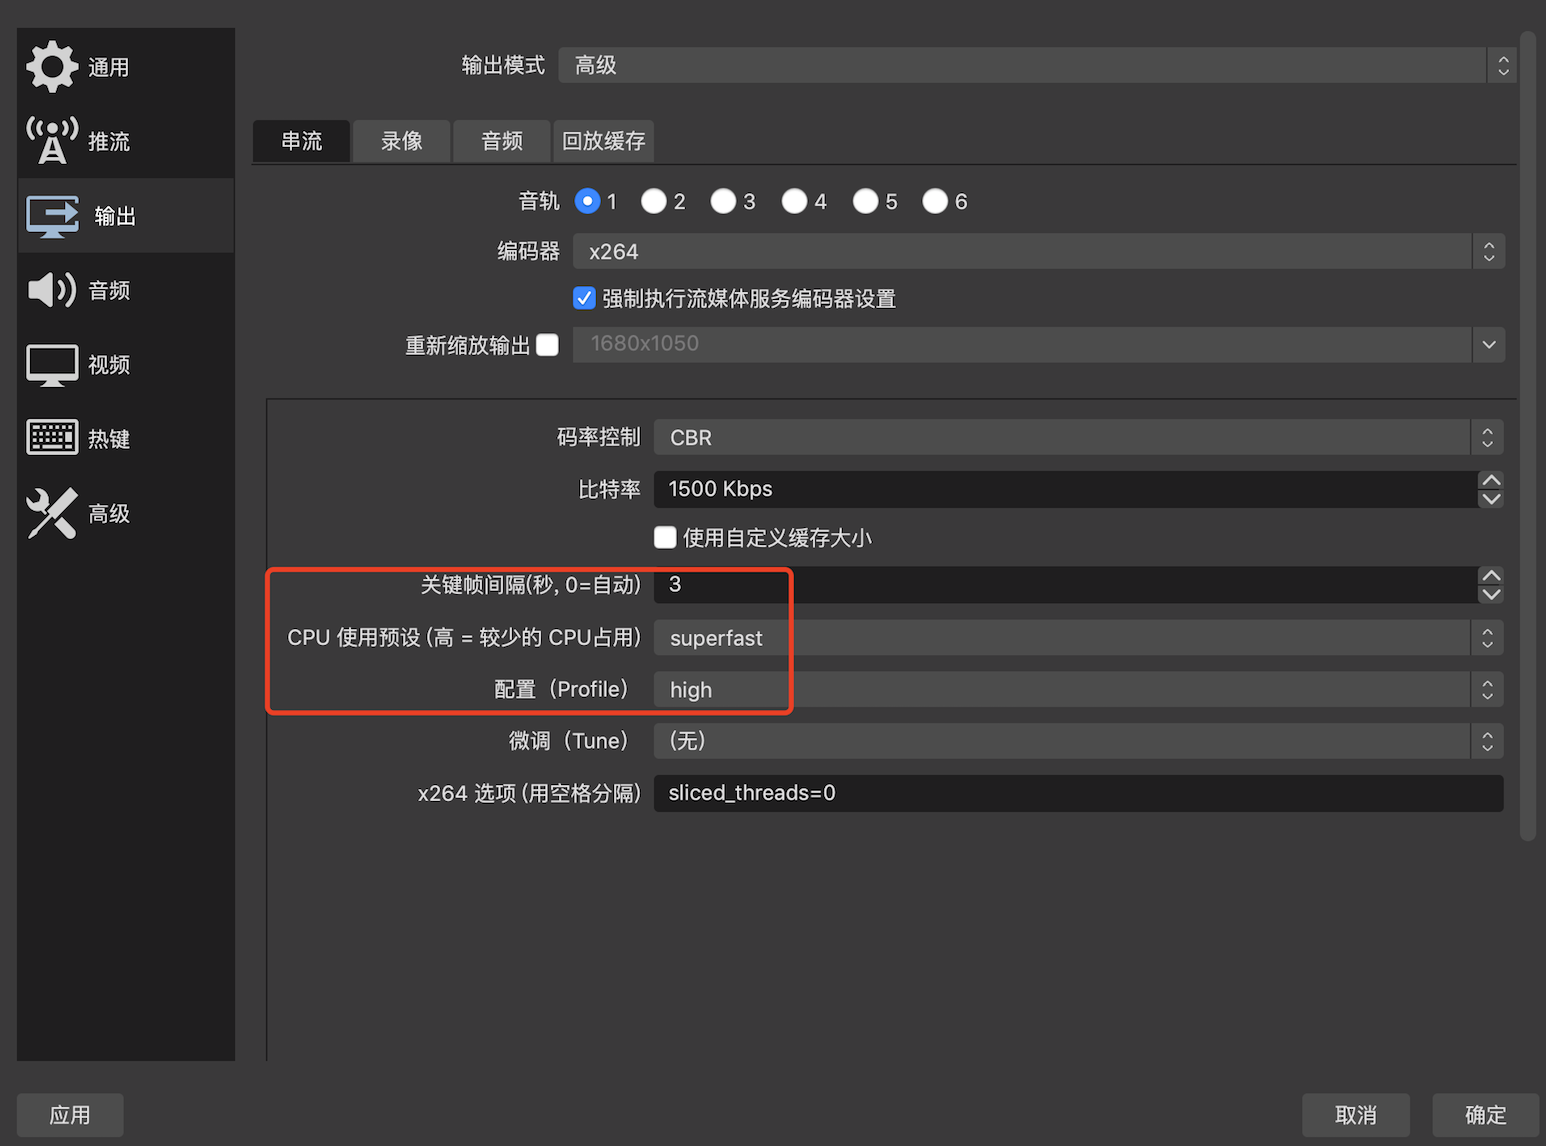
Task: Open the Profile dropdown showing high
Action: tap(1079, 689)
